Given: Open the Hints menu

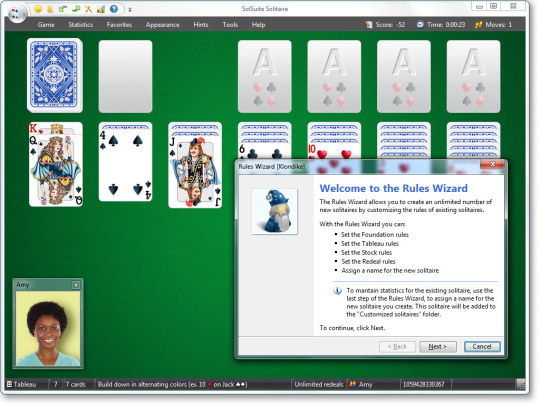Looking at the screenshot, I should coord(201,25).
